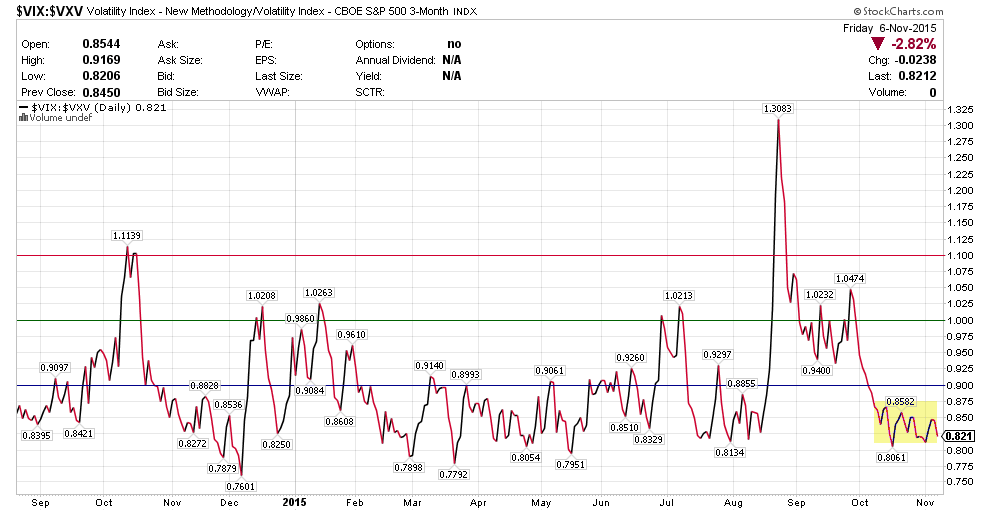This screenshot has height=511, width=990.
Task: Click the '-2.82%' percent change value
Action: 913,44
